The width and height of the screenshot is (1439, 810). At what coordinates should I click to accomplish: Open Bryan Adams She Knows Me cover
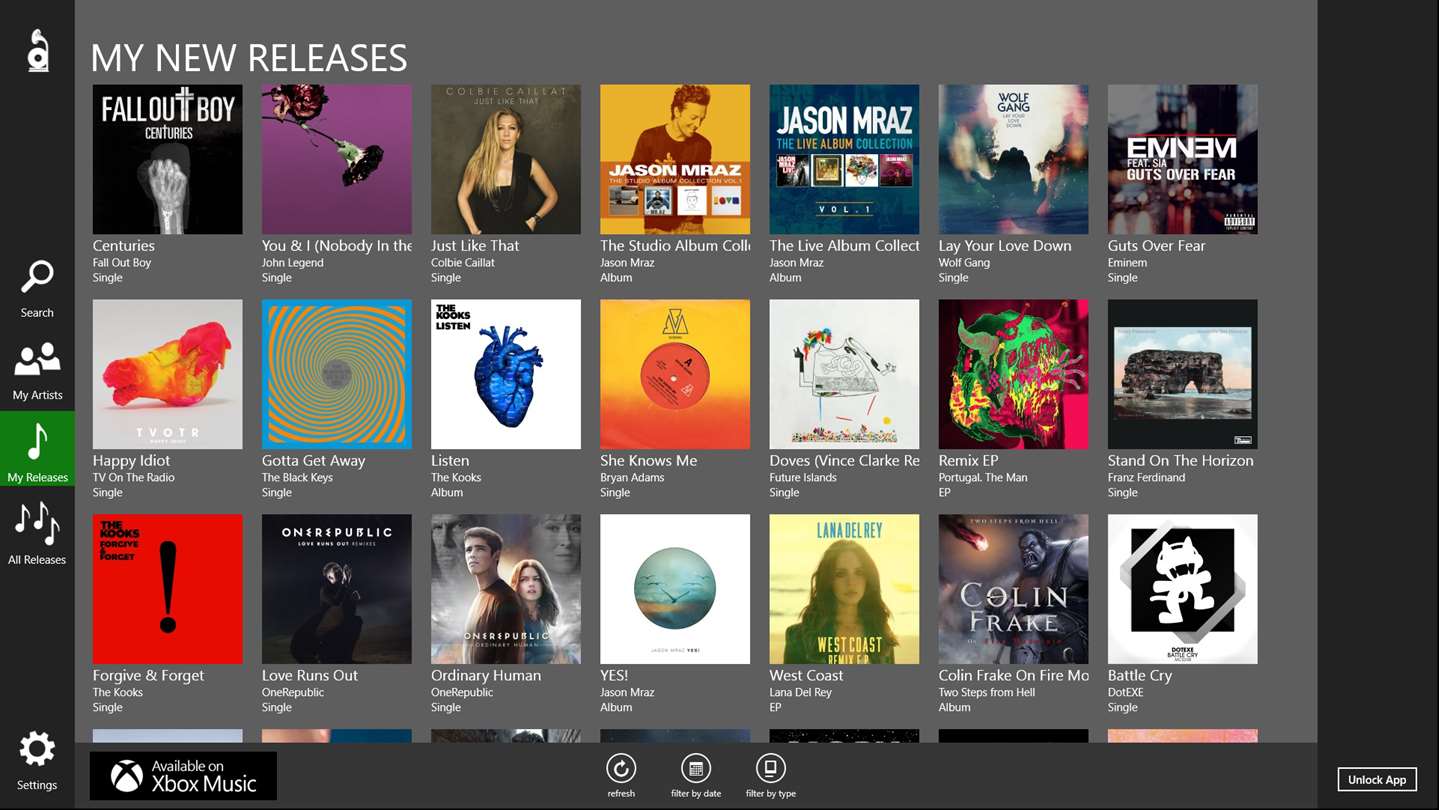click(x=675, y=374)
